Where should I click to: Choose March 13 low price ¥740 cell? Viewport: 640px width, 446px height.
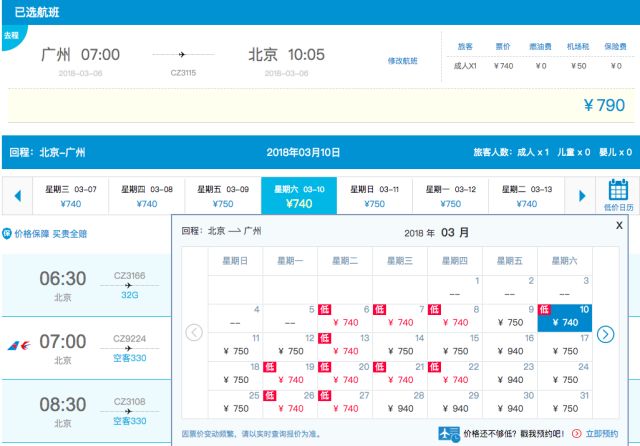tap(345, 346)
